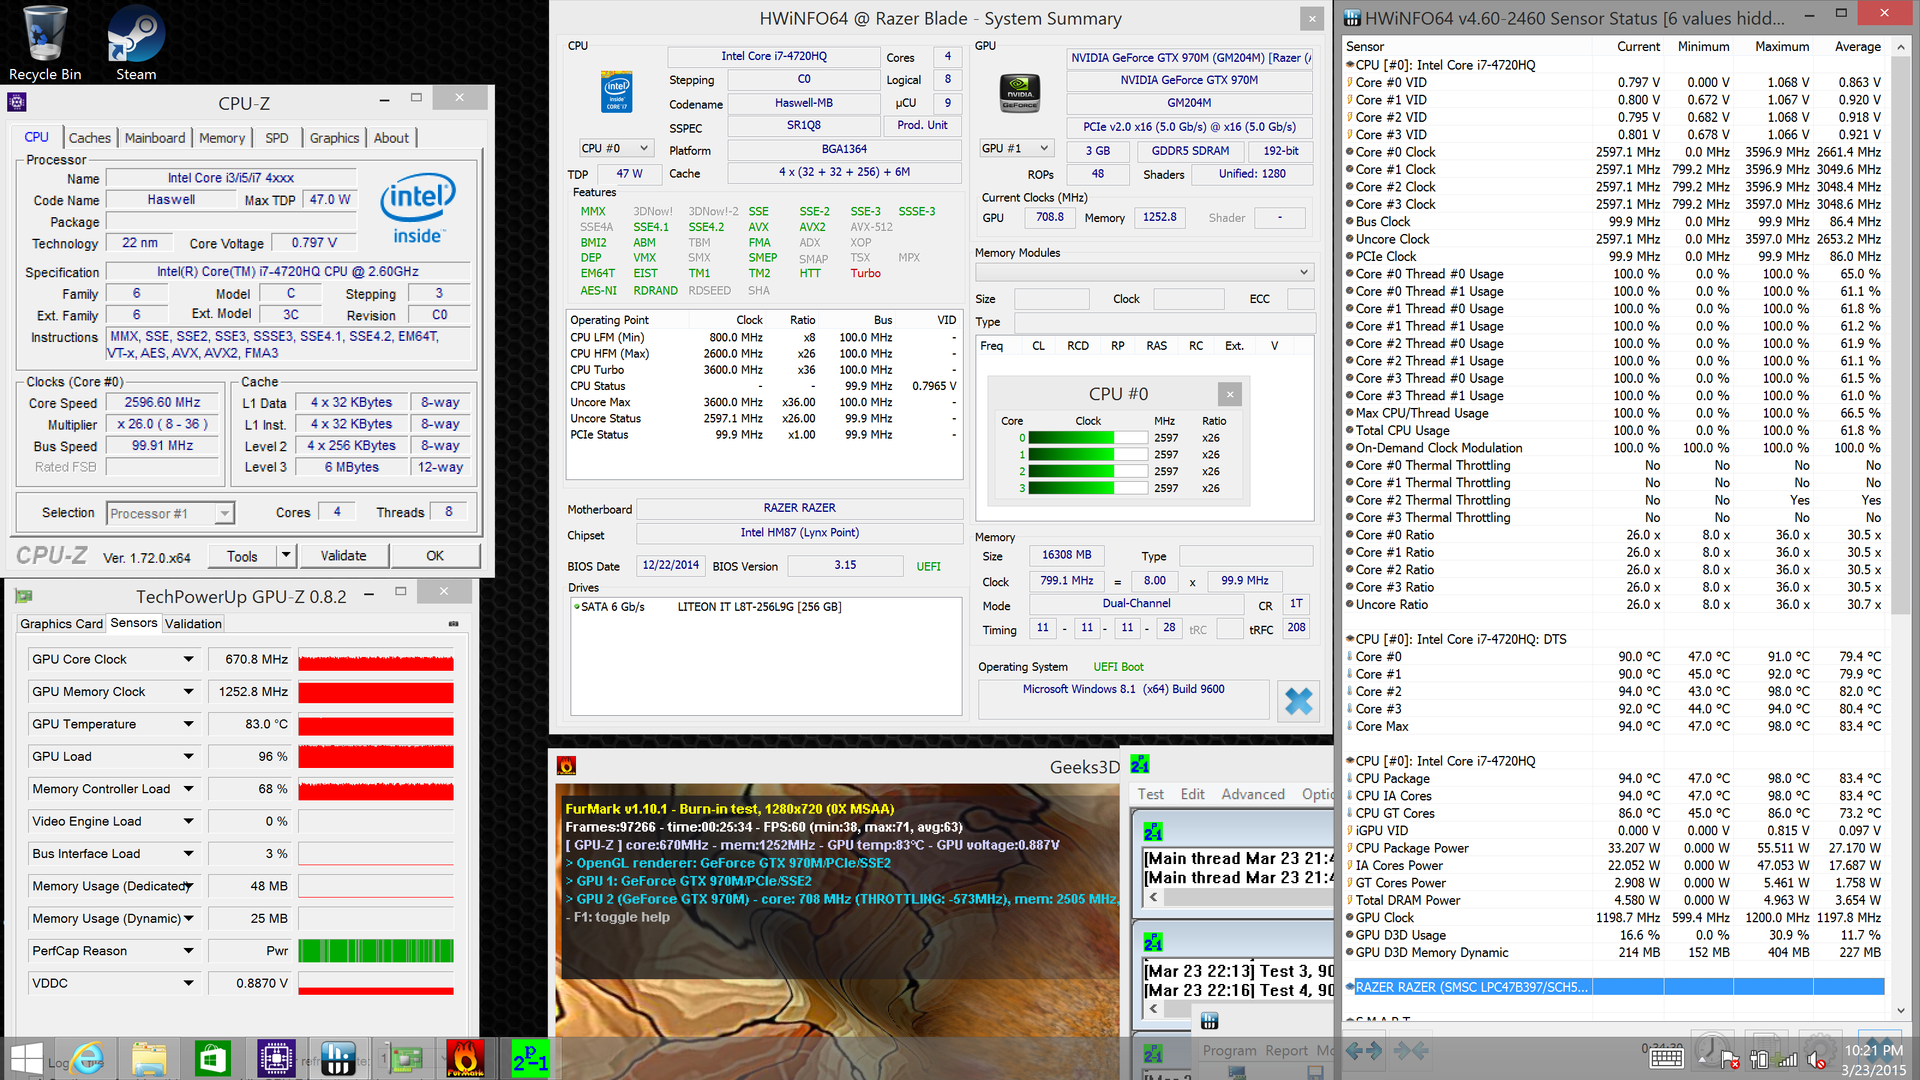Click the Core 0 clock bar in CPU #0 panel
The width and height of the screenshot is (1920, 1080).
coord(1087,438)
